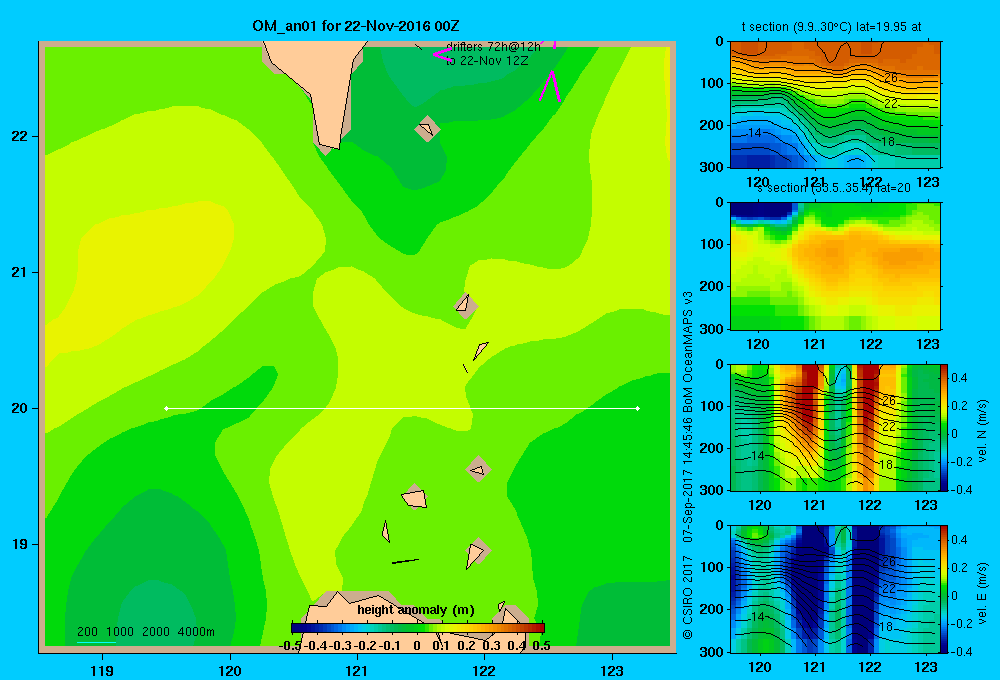The height and width of the screenshot is (680, 1000).
Task: Click the -0.5 tick on height anomaly colorbar
Action: pyautogui.click(x=290, y=646)
